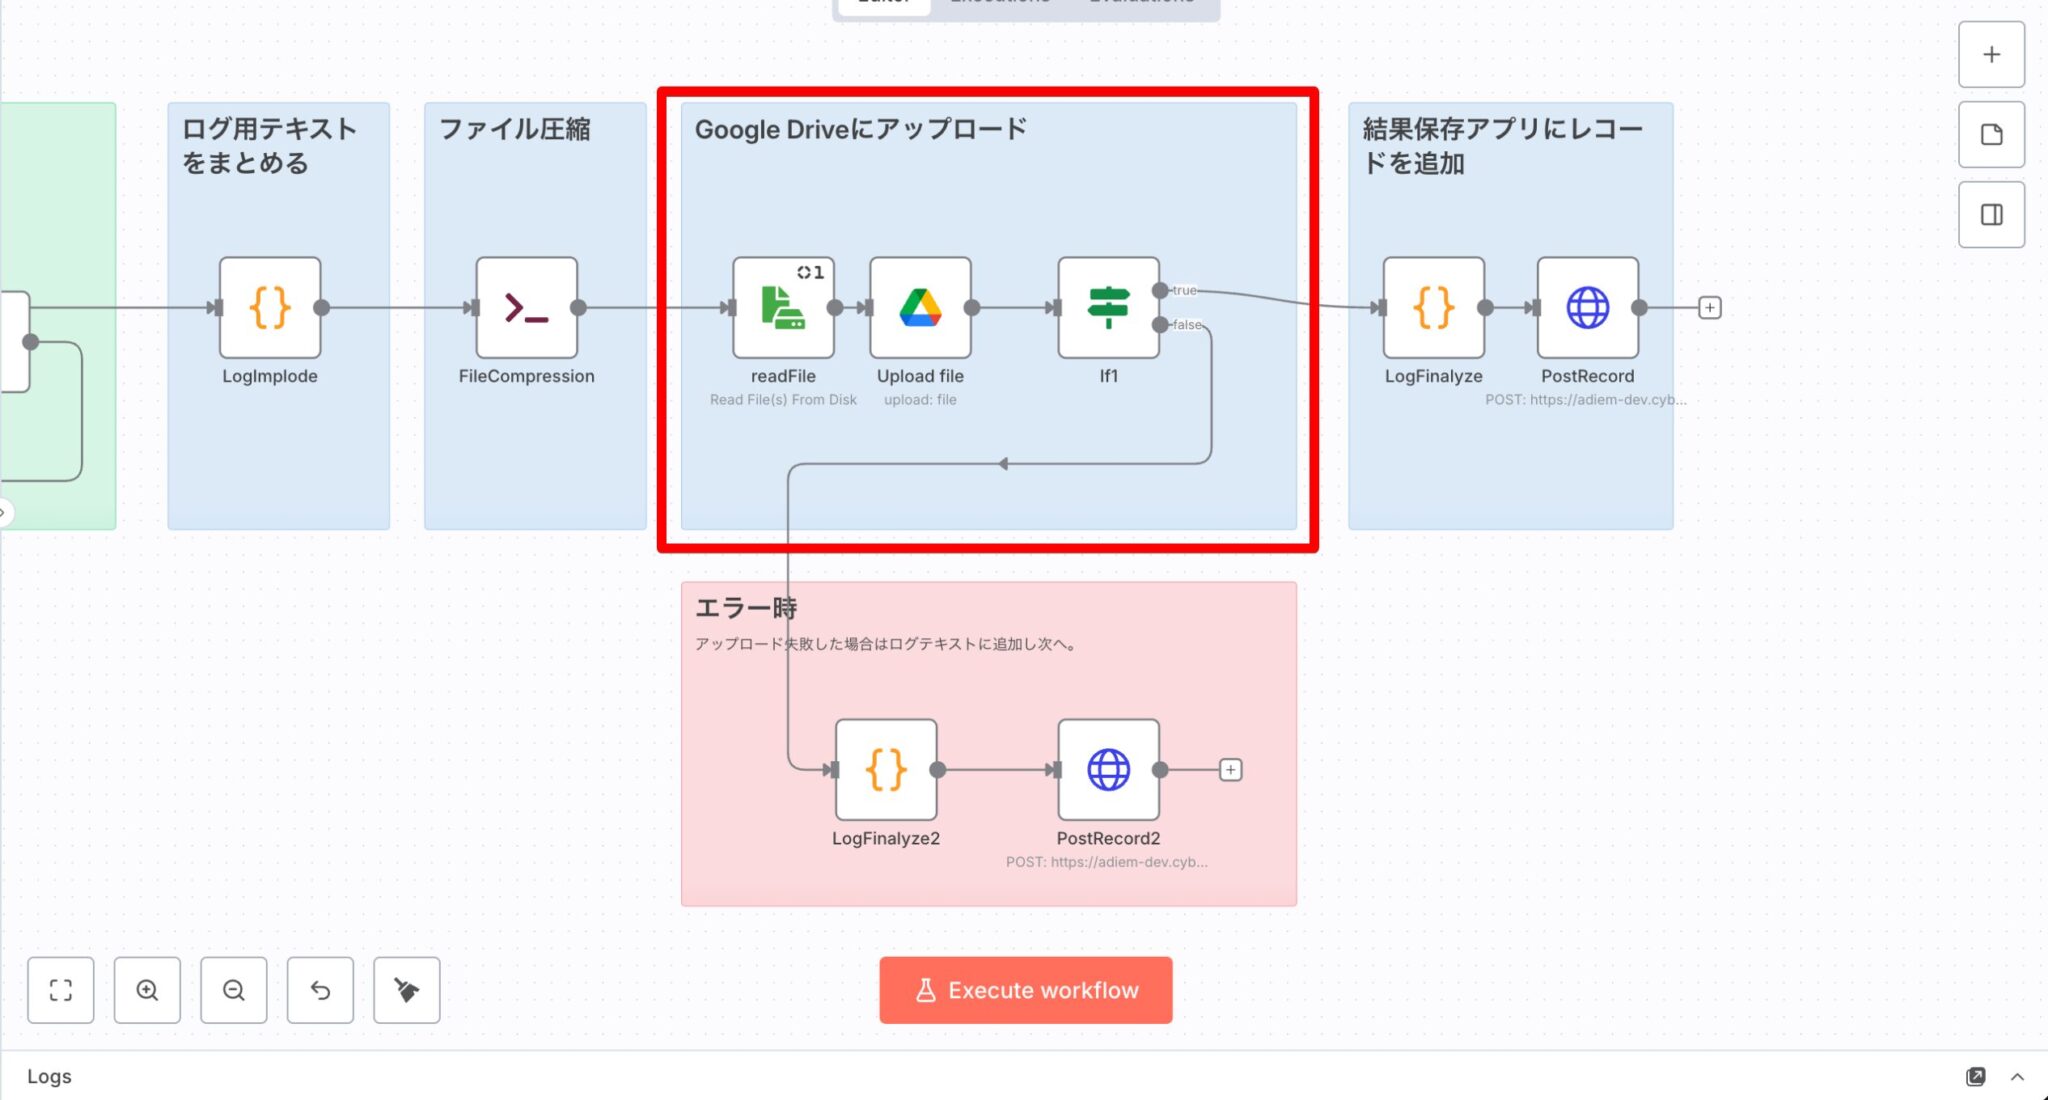The width and height of the screenshot is (2048, 1100).
Task: Click the tidy up workflow broom icon
Action: coord(406,990)
